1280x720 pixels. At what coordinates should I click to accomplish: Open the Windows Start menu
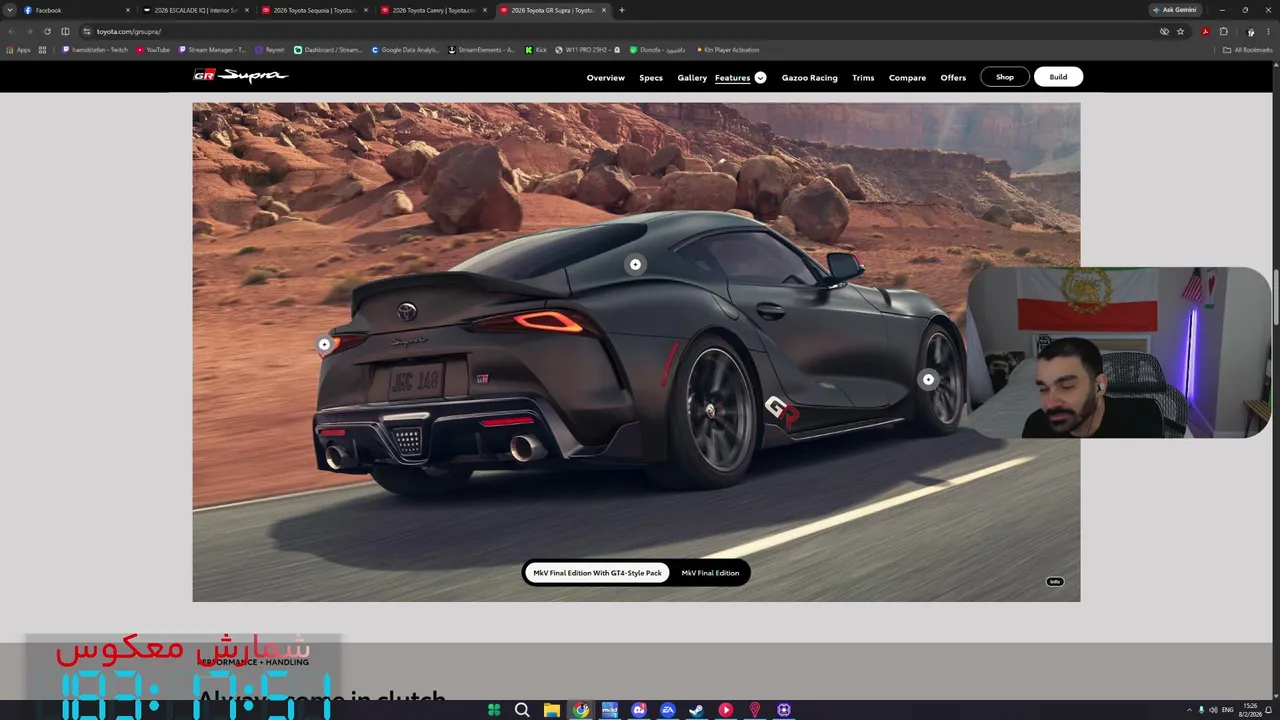[x=494, y=710]
